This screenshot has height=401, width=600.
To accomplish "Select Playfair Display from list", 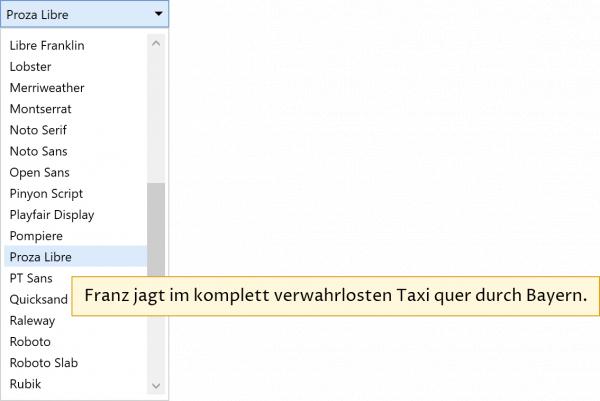I will pos(51,214).
